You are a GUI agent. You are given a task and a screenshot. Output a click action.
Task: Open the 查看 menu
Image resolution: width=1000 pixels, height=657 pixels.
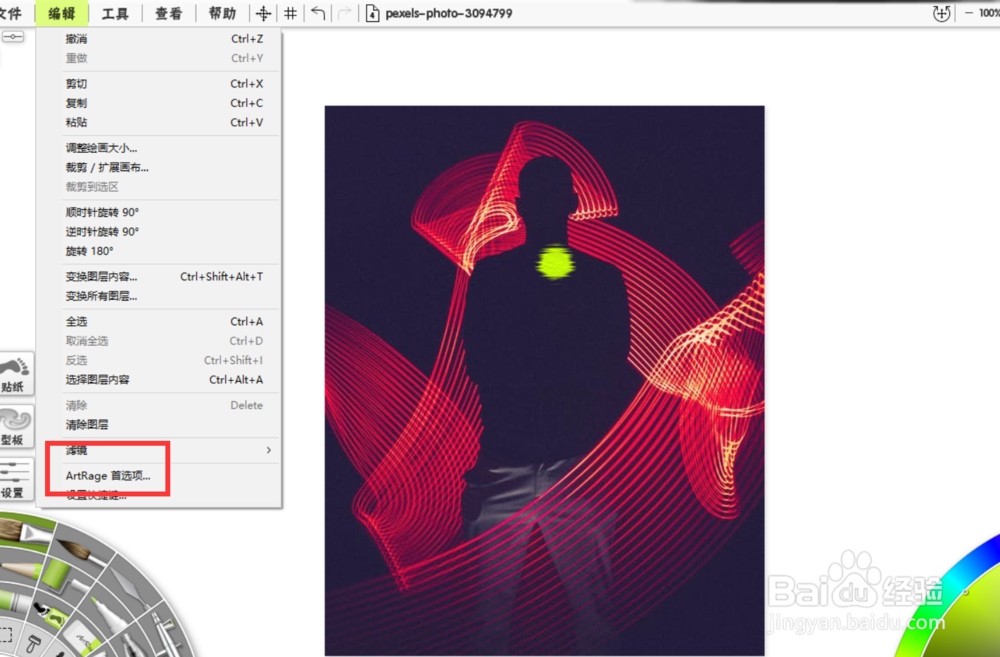(x=168, y=13)
